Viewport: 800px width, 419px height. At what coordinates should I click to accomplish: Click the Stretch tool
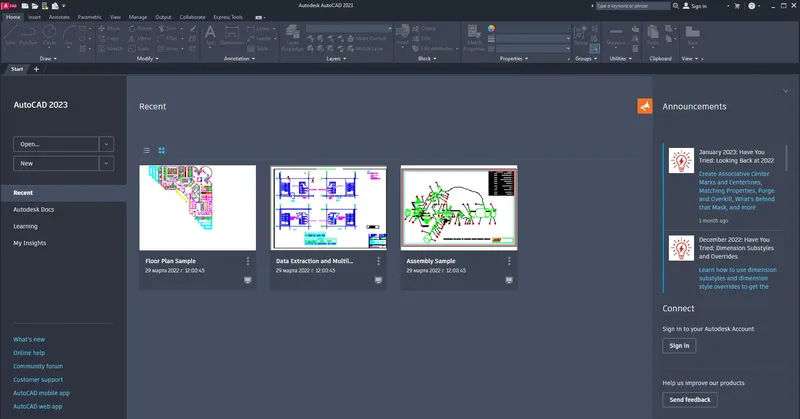[110, 48]
